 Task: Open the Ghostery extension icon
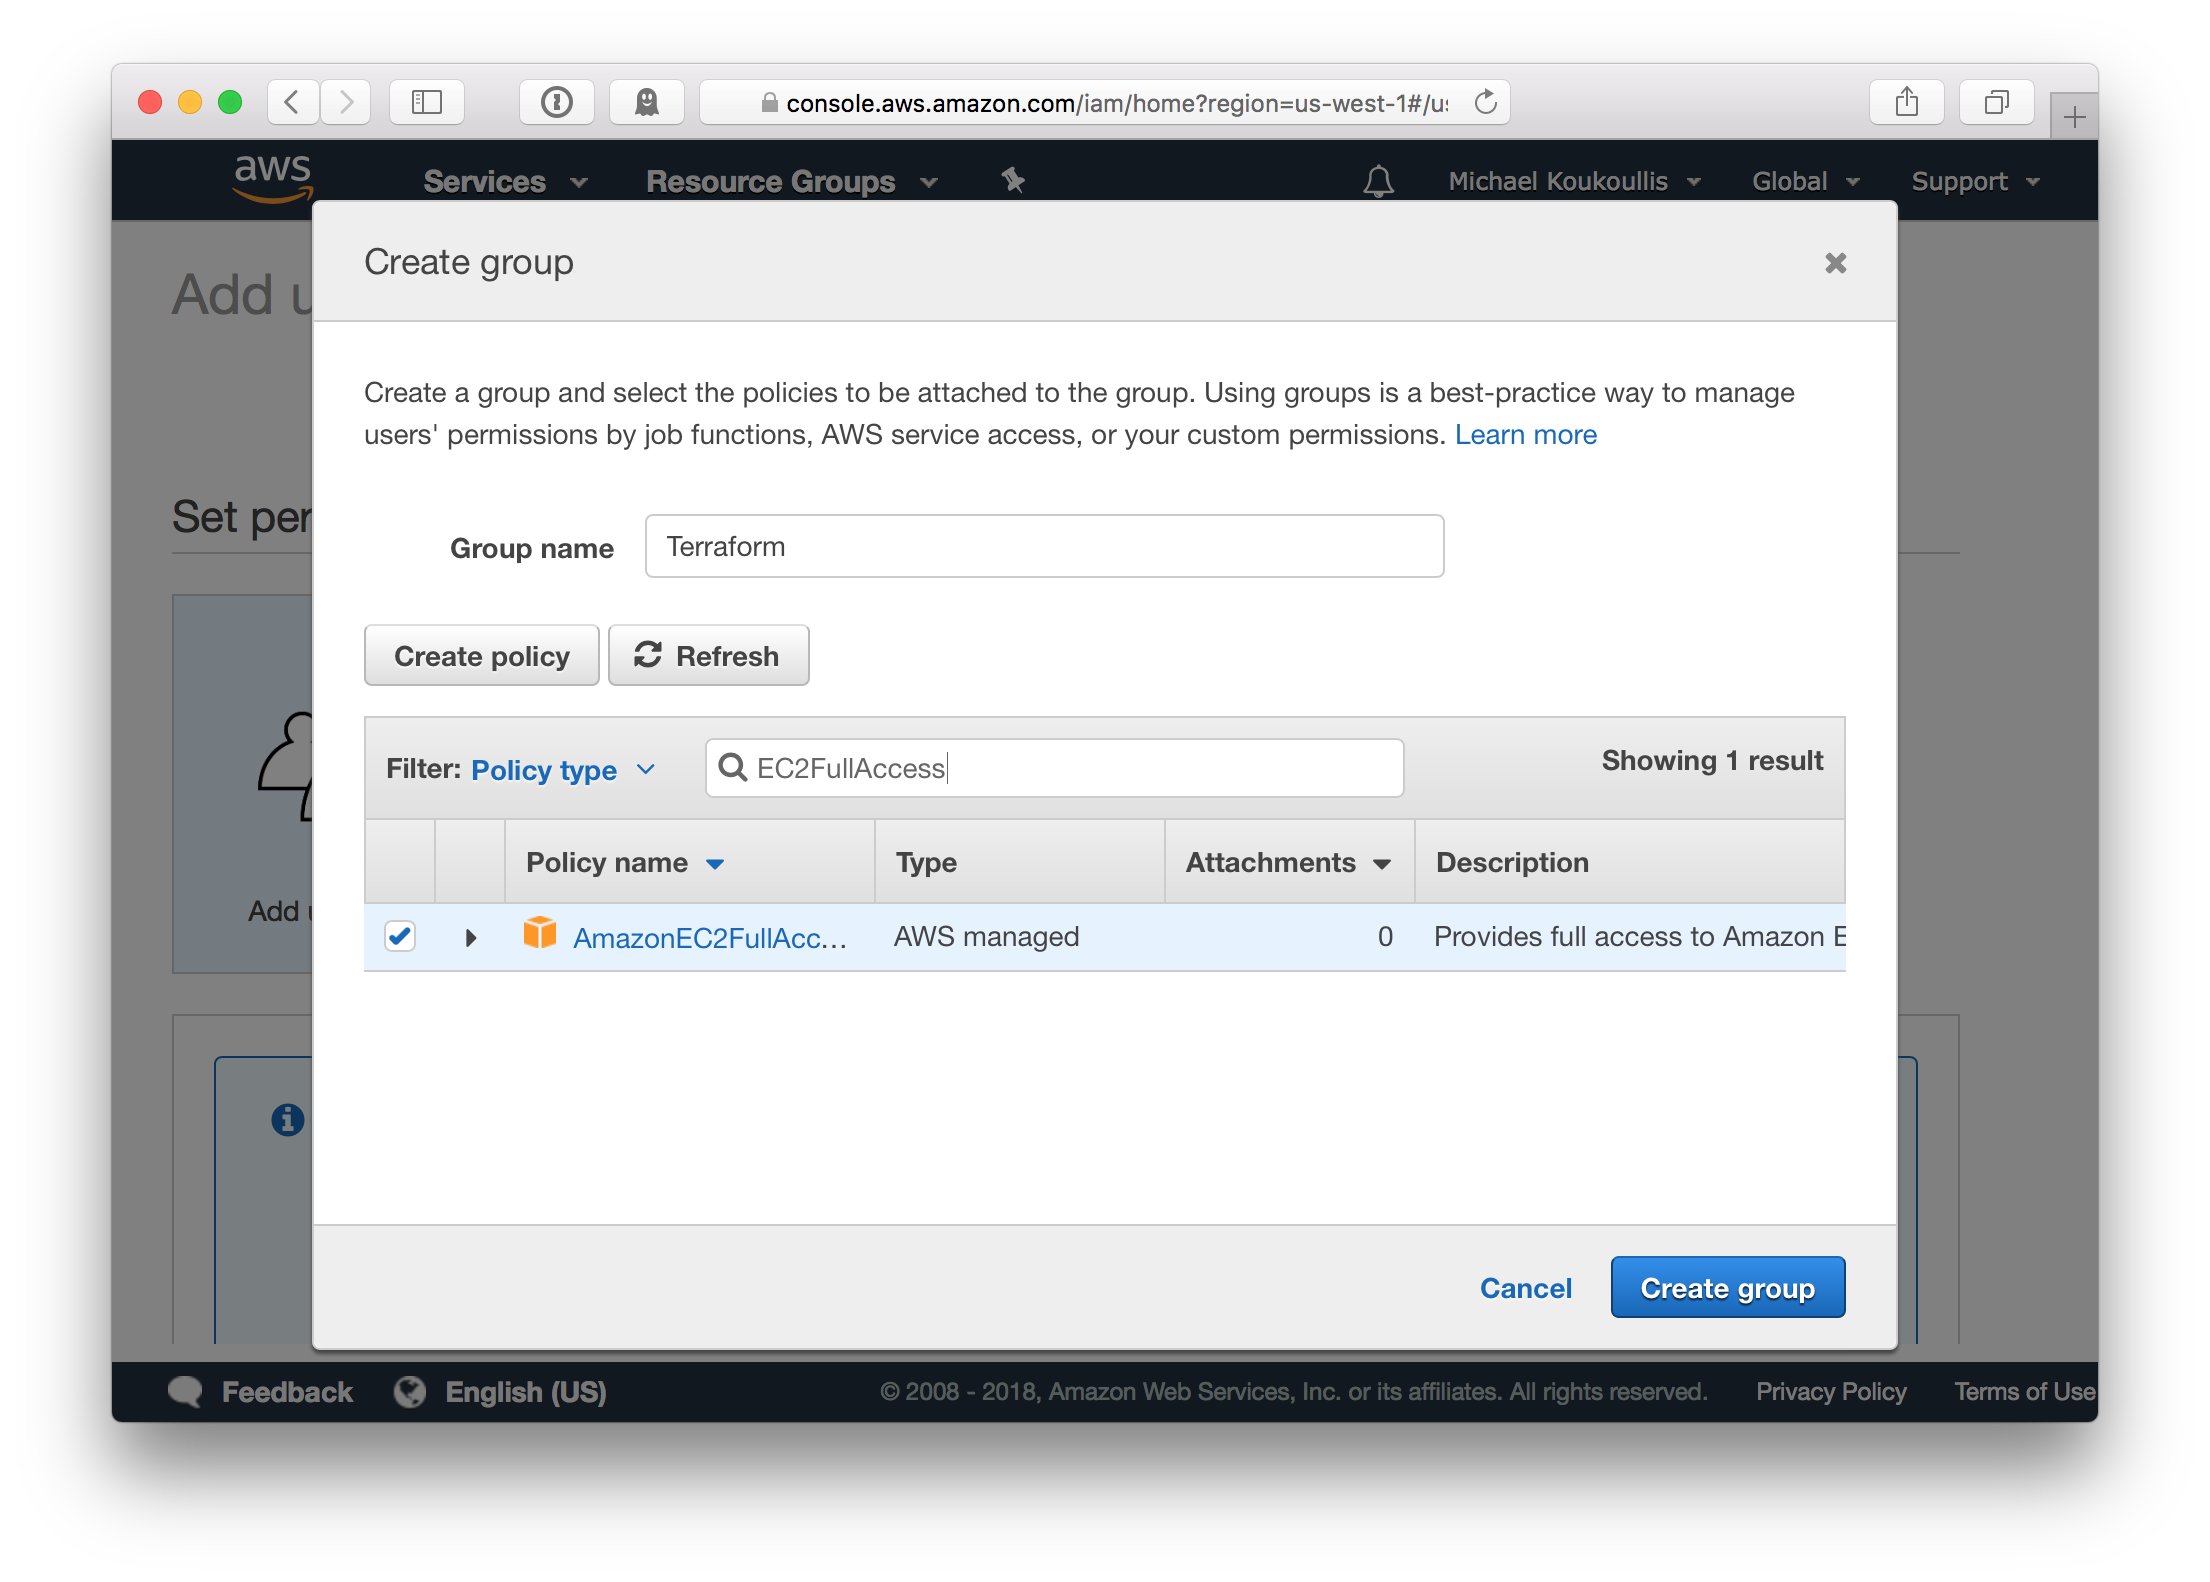click(647, 102)
